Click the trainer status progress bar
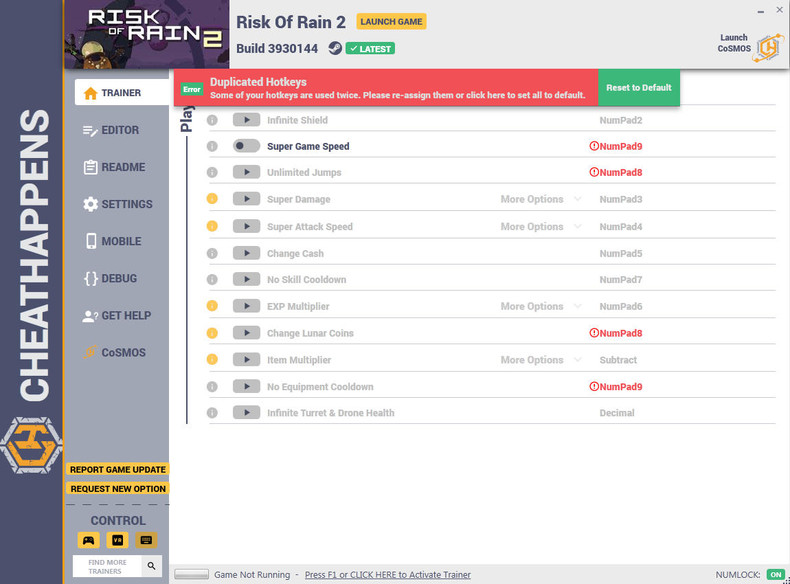This screenshot has height=584, width=790. tap(191, 574)
